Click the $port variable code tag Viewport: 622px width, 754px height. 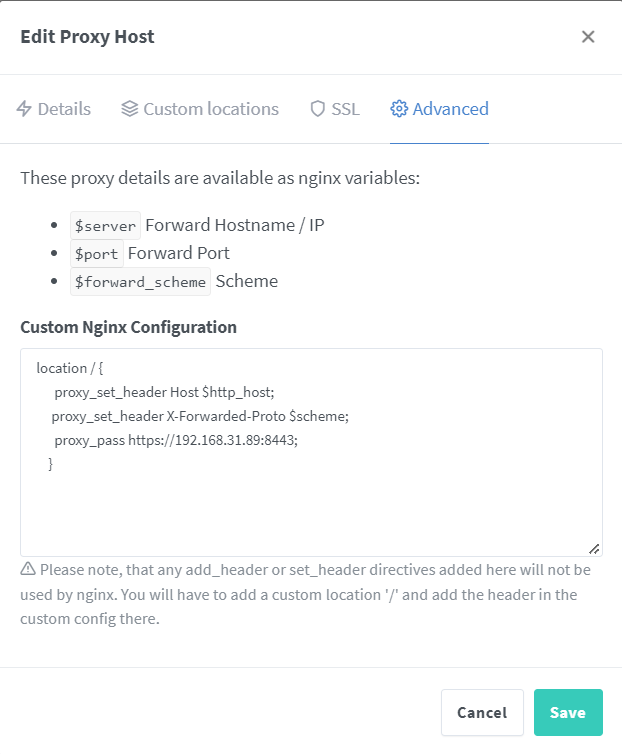(97, 253)
